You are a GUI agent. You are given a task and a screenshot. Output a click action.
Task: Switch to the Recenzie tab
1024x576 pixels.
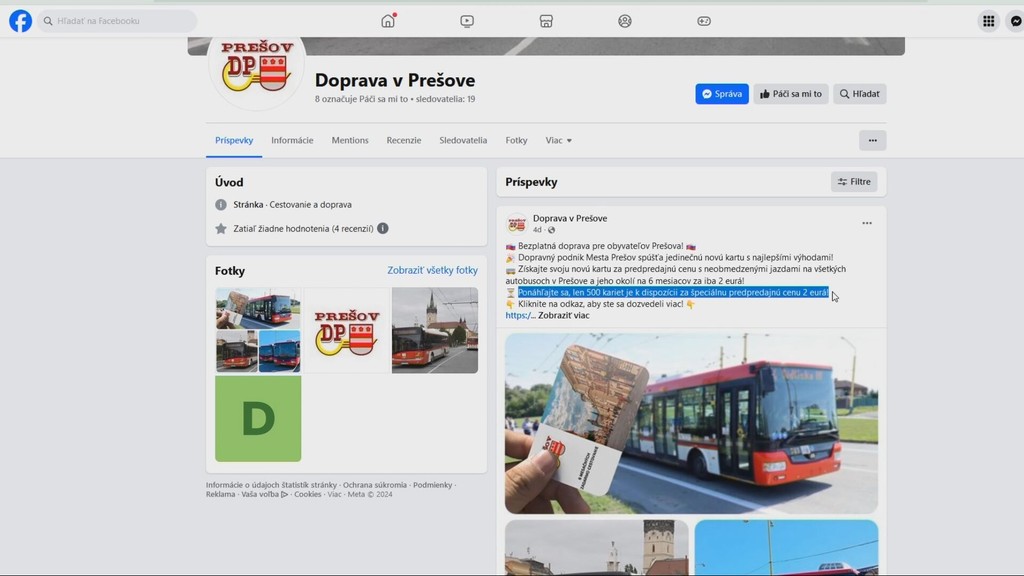pyautogui.click(x=403, y=140)
